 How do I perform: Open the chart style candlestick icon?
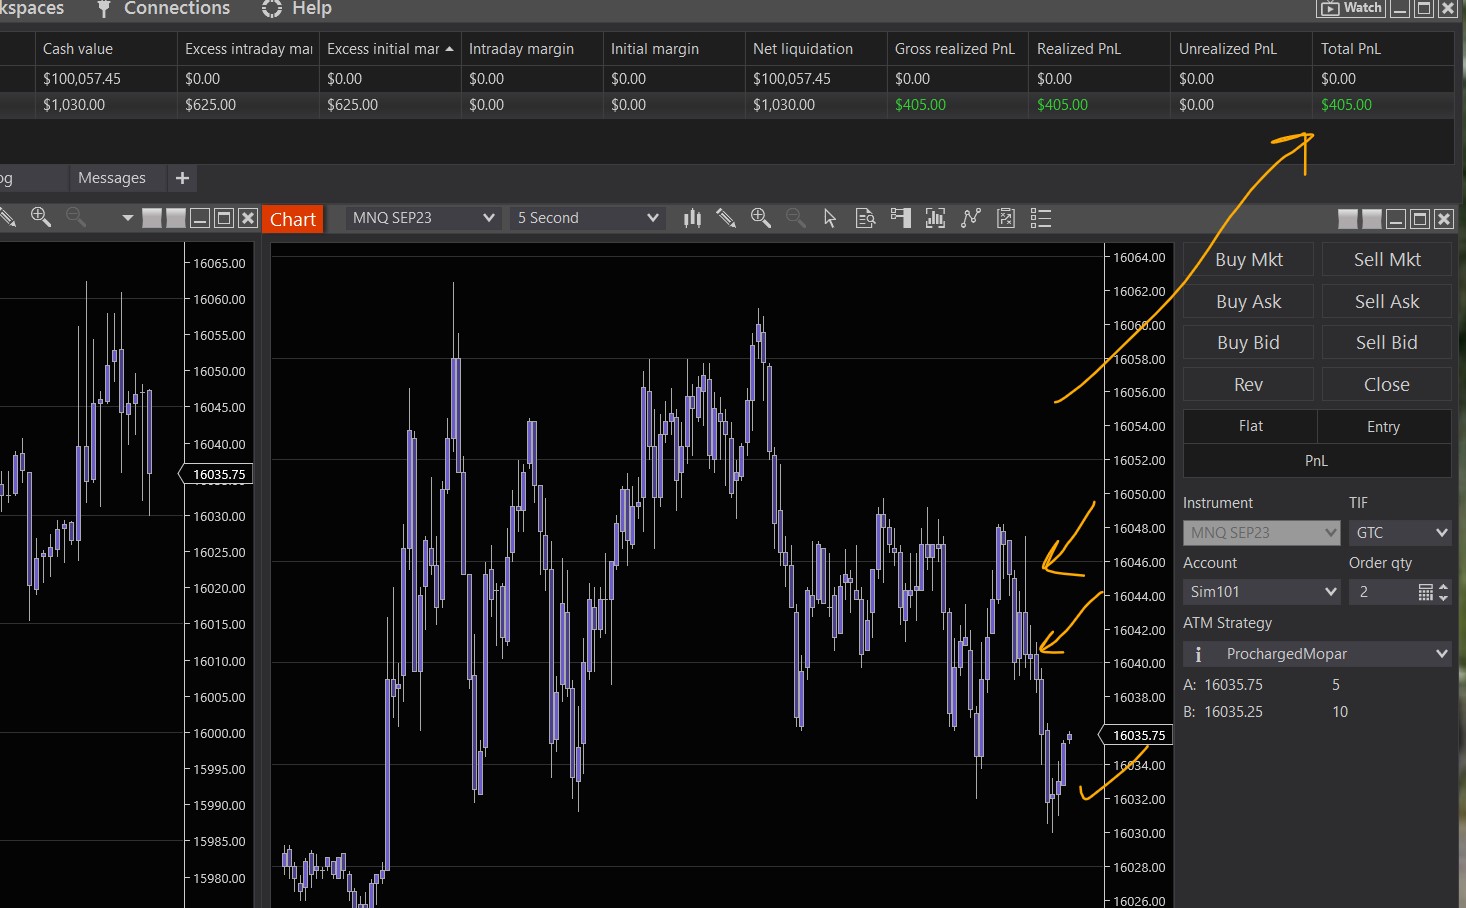click(692, 218)
